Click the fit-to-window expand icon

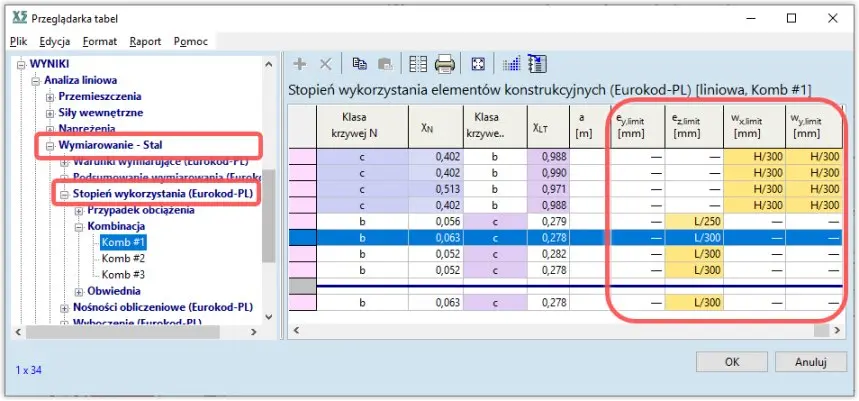pos(478,64)
